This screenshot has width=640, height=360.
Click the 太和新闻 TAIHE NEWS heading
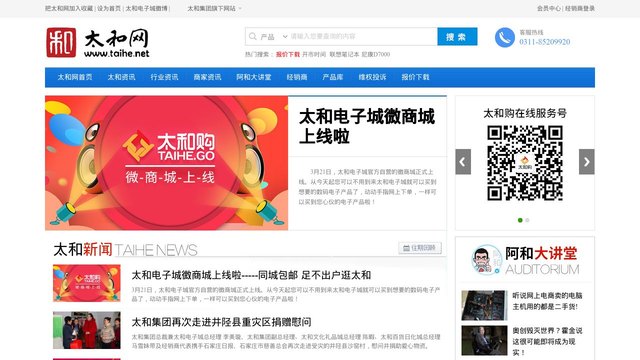(125, 250)
